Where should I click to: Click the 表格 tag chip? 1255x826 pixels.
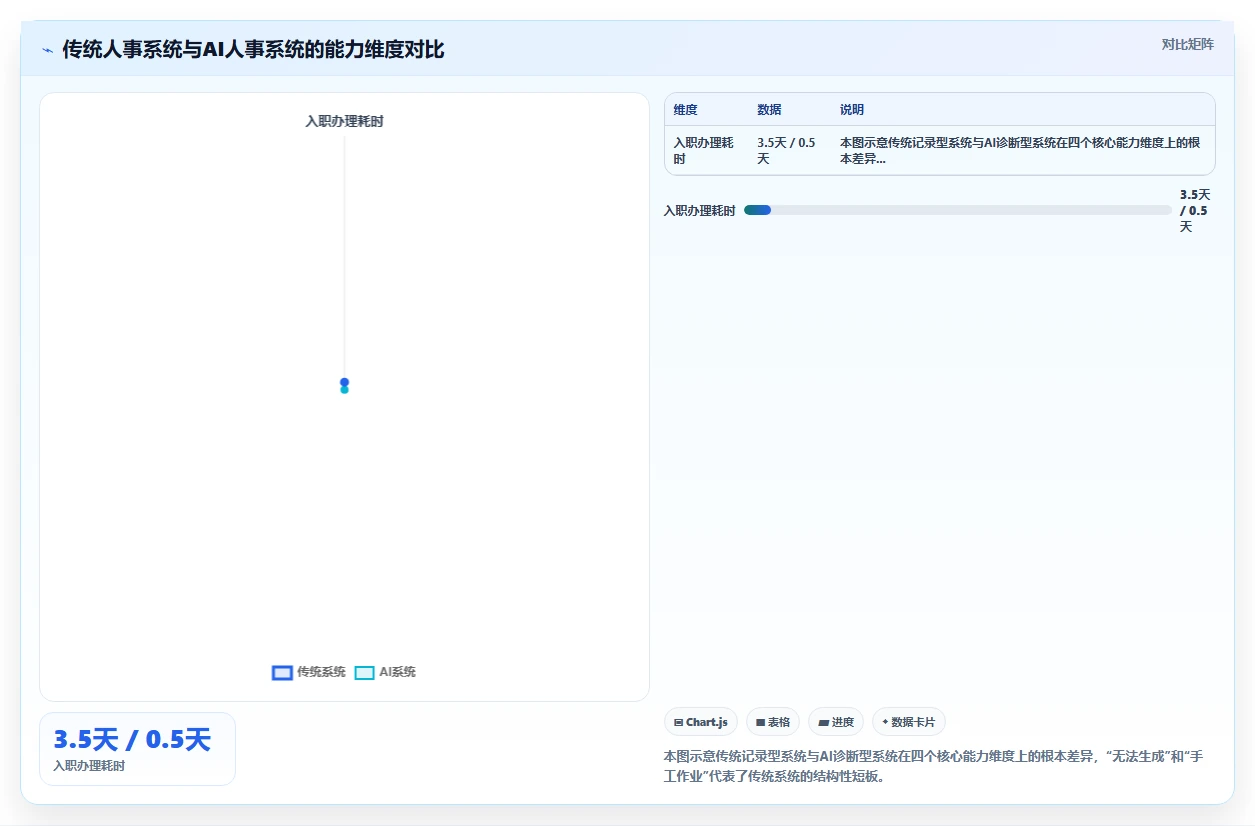(773, 722)
